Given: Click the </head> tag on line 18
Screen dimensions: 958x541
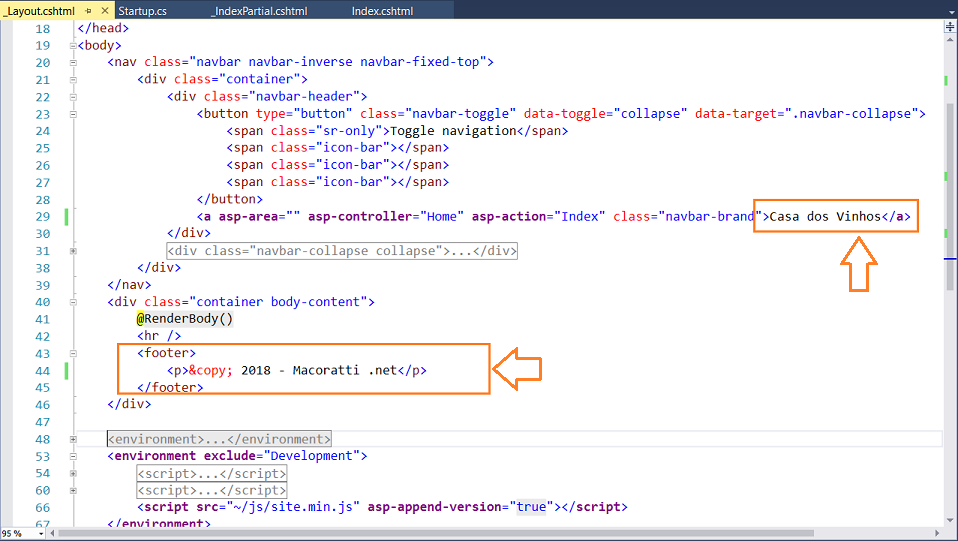Looking at the screenshot, I should [x=103, y=28].
